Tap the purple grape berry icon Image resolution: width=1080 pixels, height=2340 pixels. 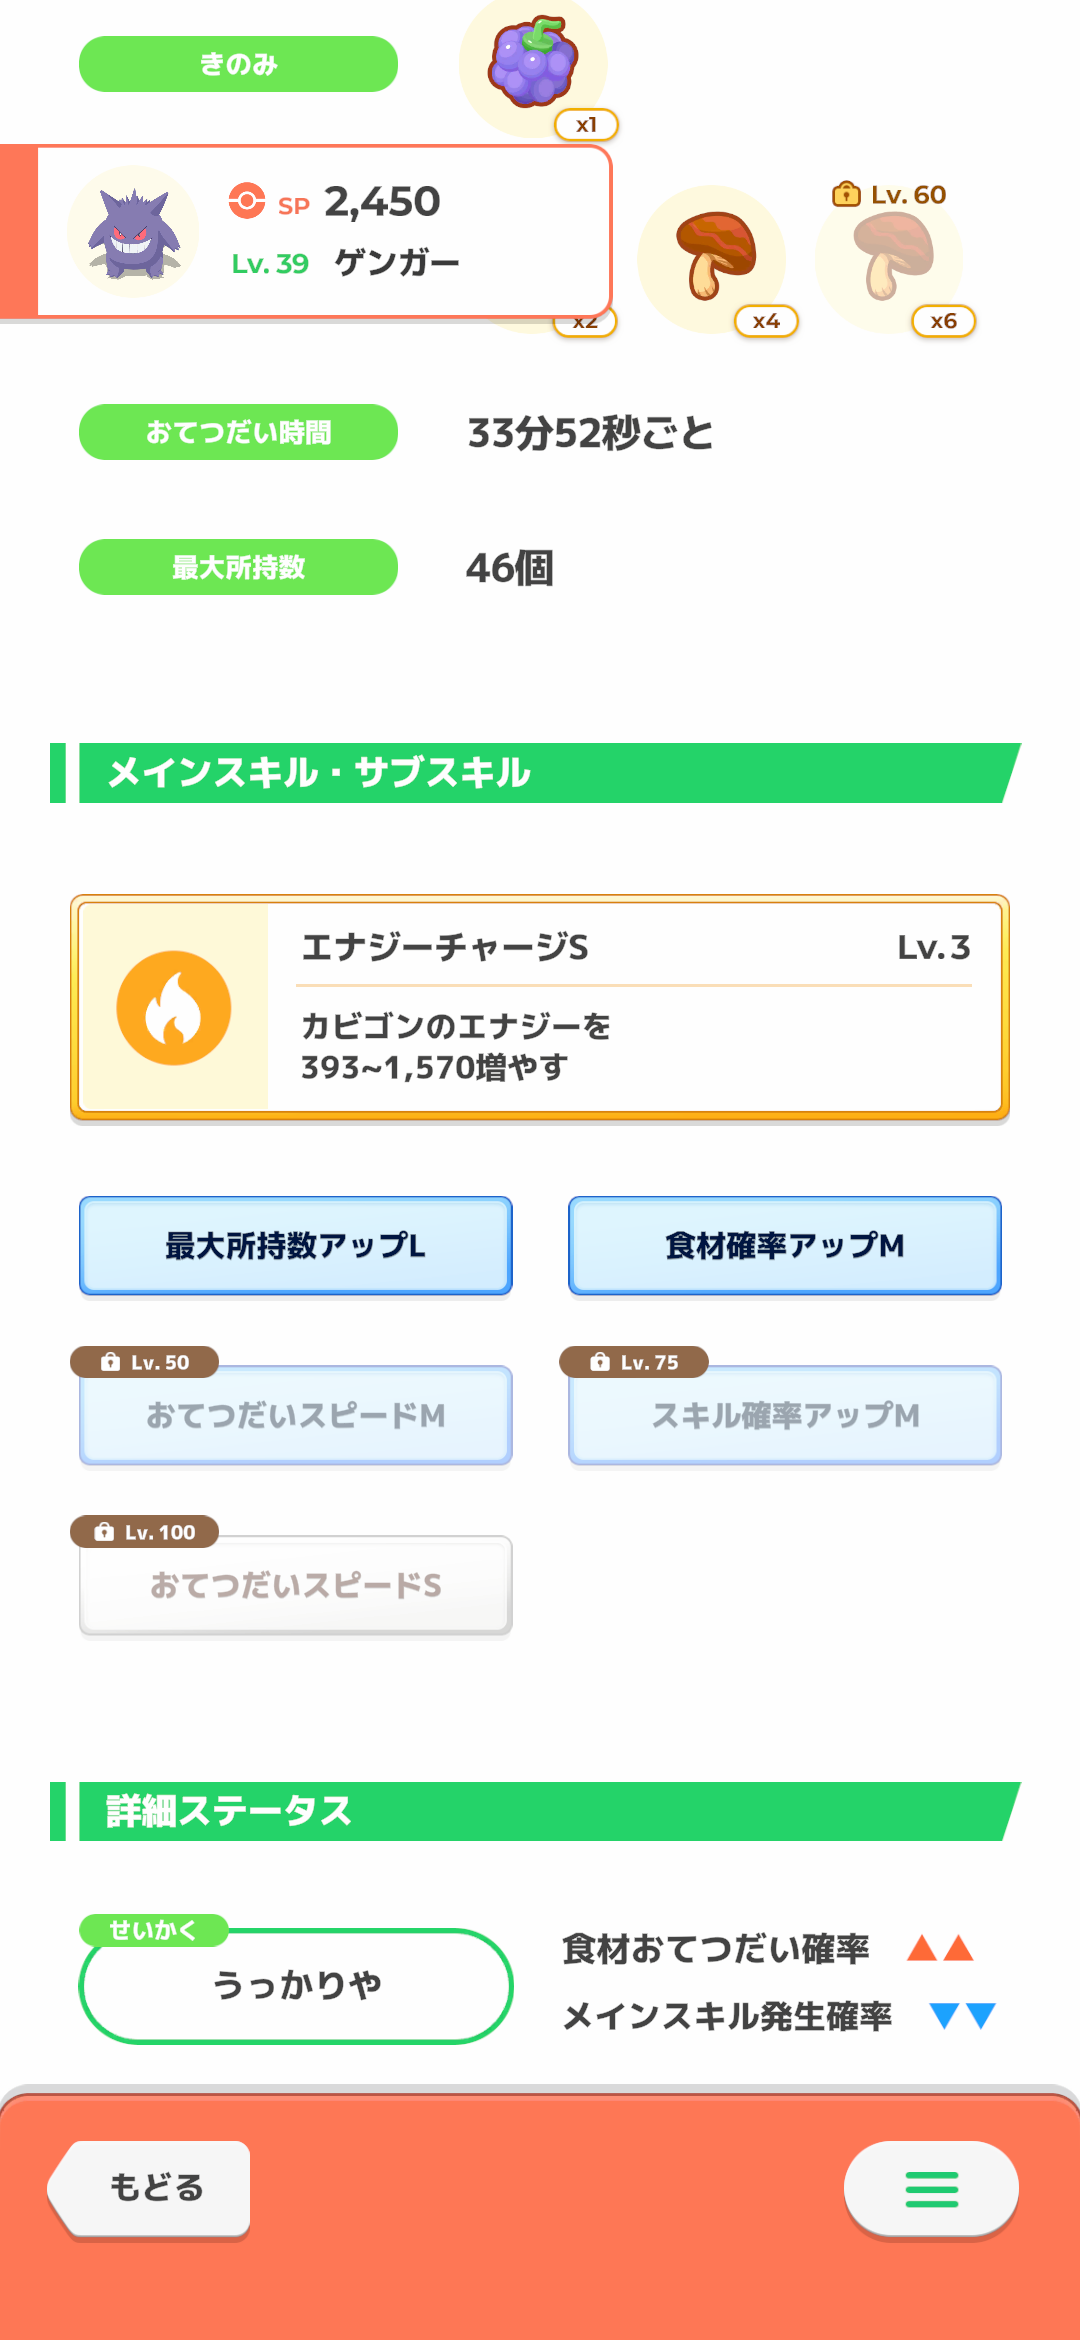533,62
